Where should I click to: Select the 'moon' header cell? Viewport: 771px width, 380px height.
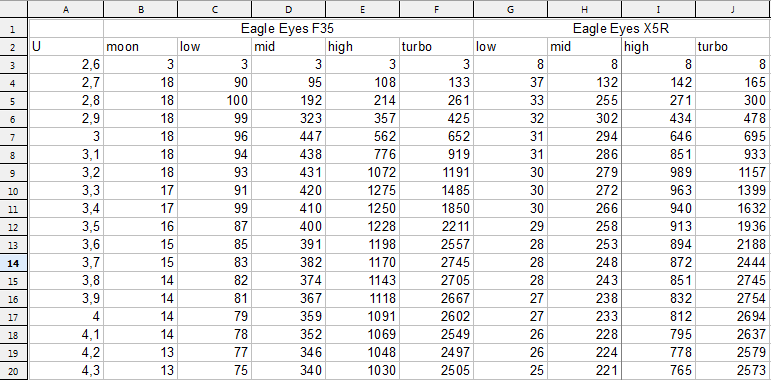(x=141, y=47)
